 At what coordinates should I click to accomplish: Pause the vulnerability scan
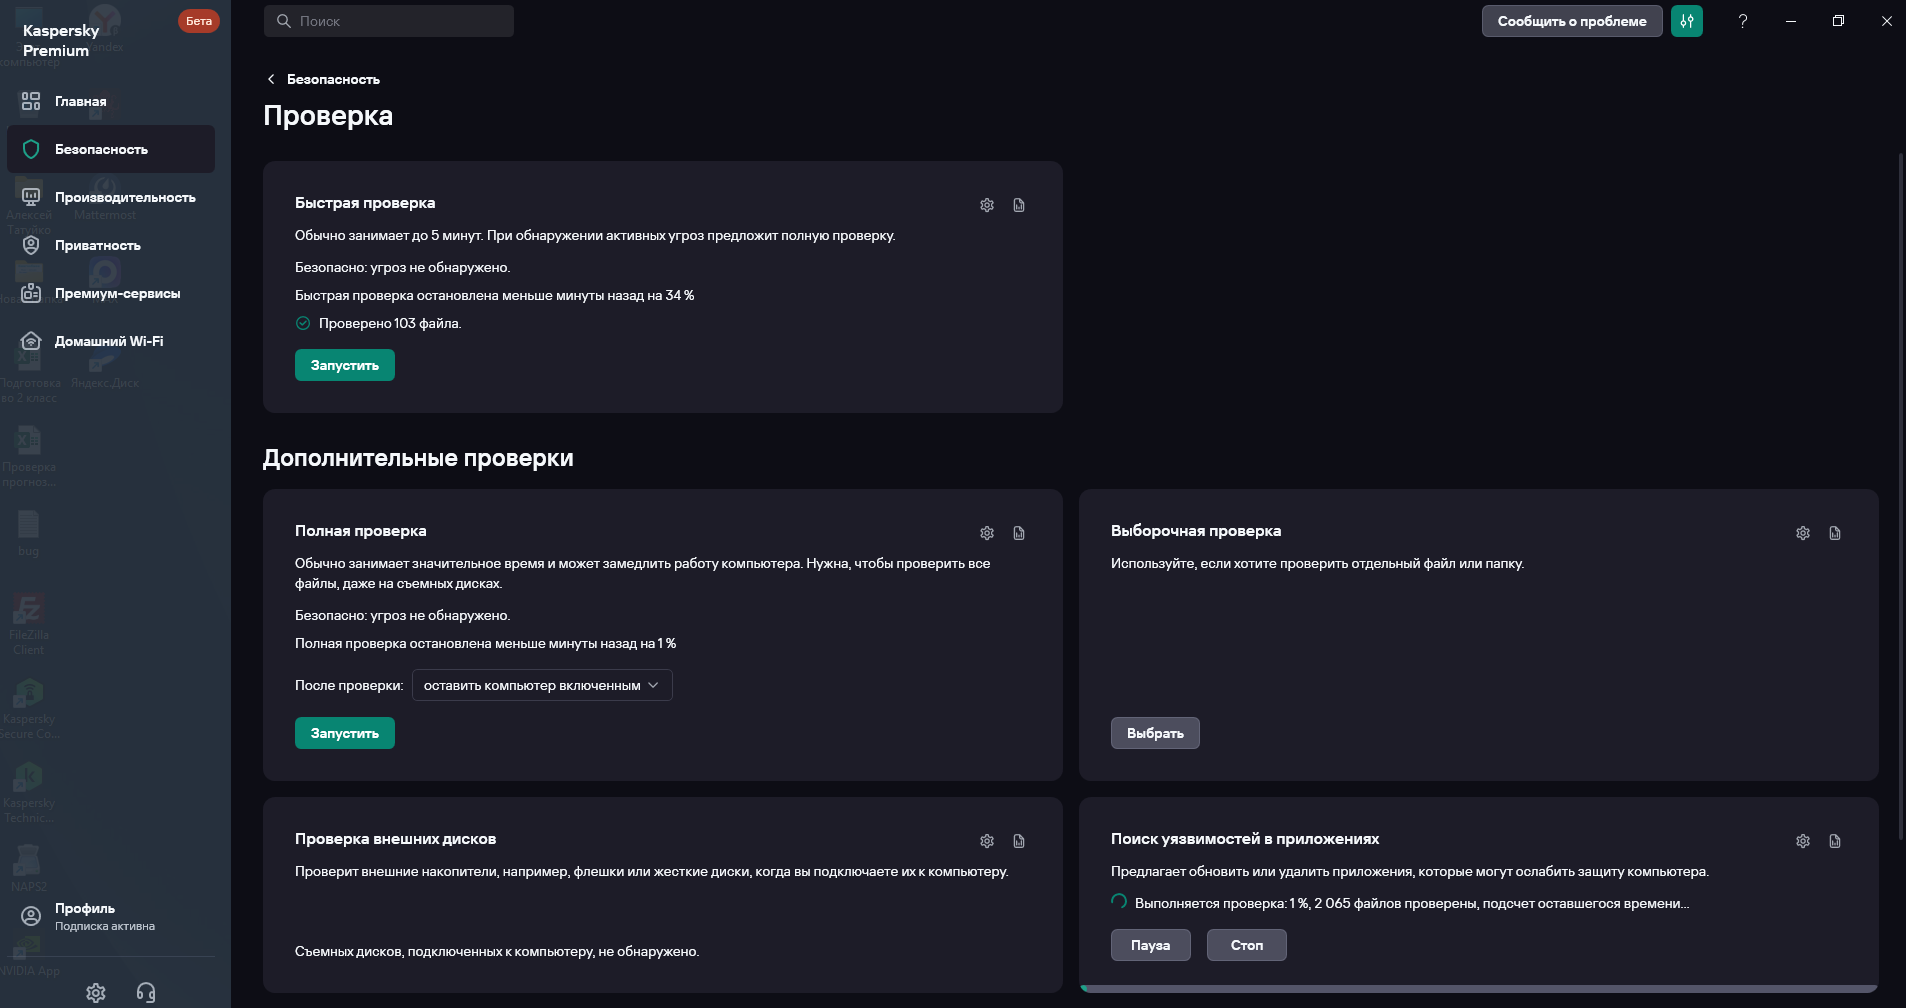[1150, 945]
